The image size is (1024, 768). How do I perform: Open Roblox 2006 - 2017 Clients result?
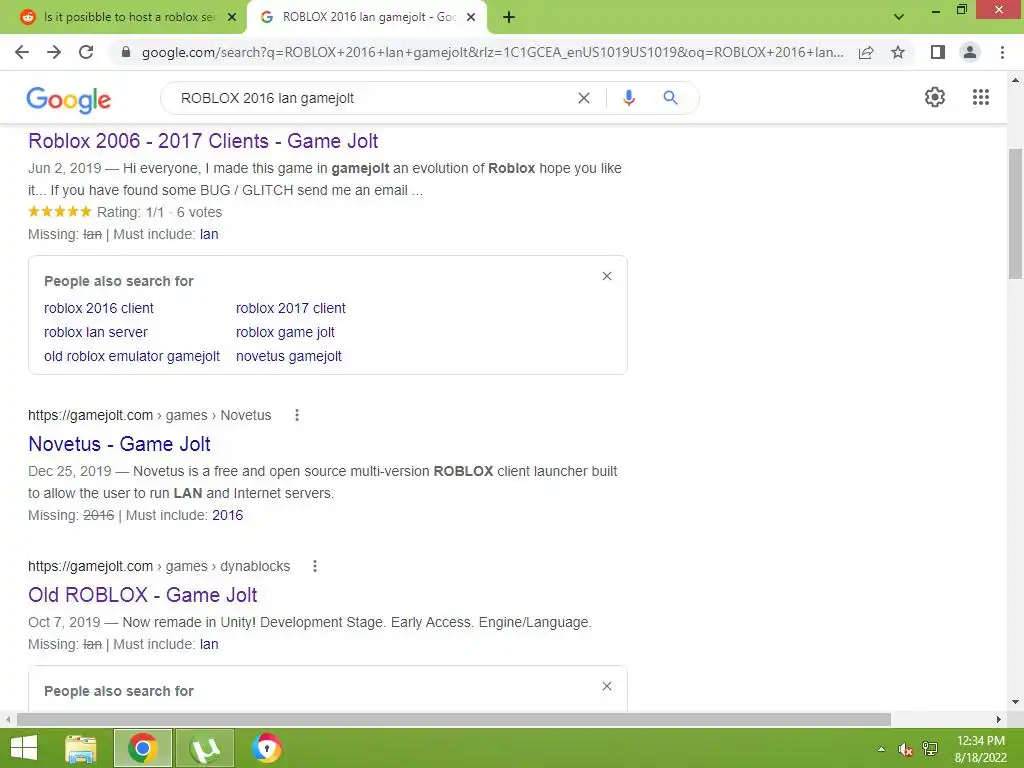[203, 141]
